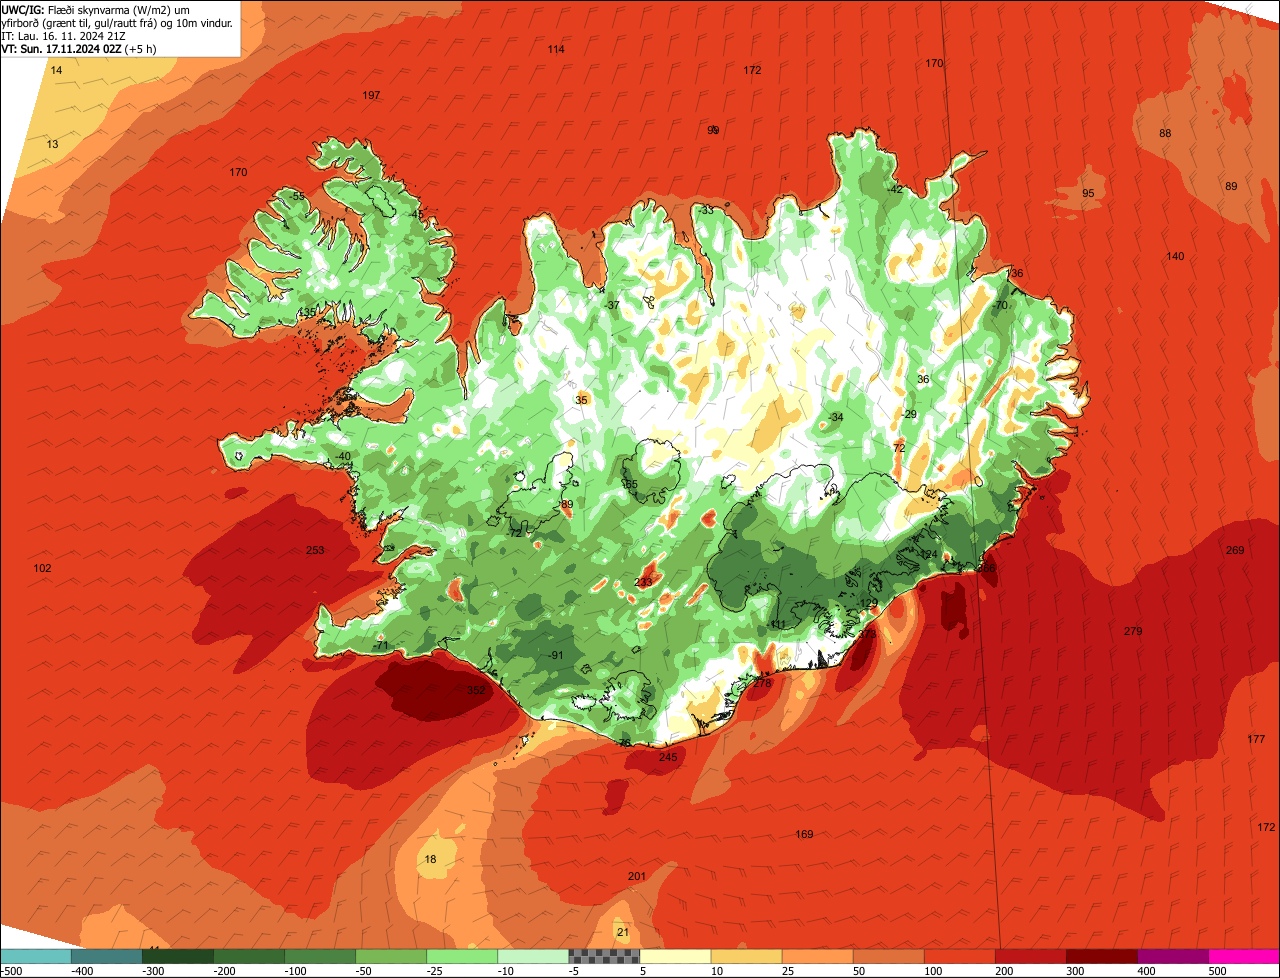The image size is (1280, 978).
Task: Select the -71 value on the map
Action: tap(380, 646)
